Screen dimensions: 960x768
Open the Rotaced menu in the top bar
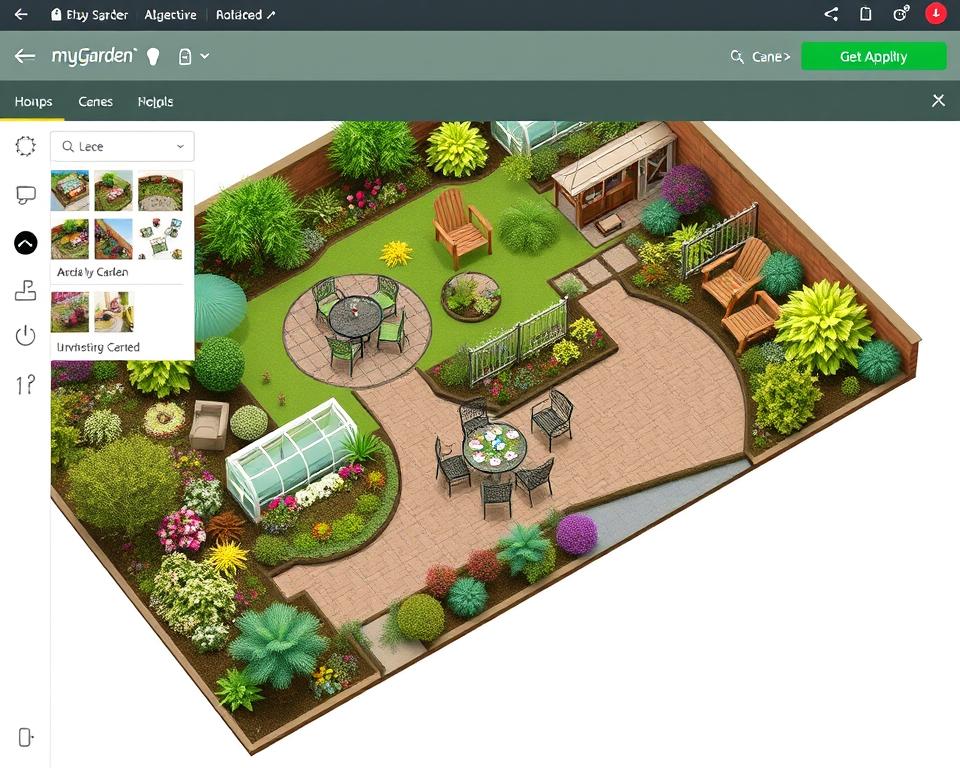(x=240, y=14)
